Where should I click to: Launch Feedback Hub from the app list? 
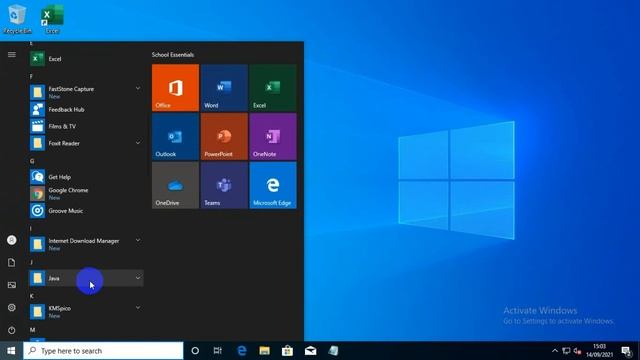click(86, 109)
